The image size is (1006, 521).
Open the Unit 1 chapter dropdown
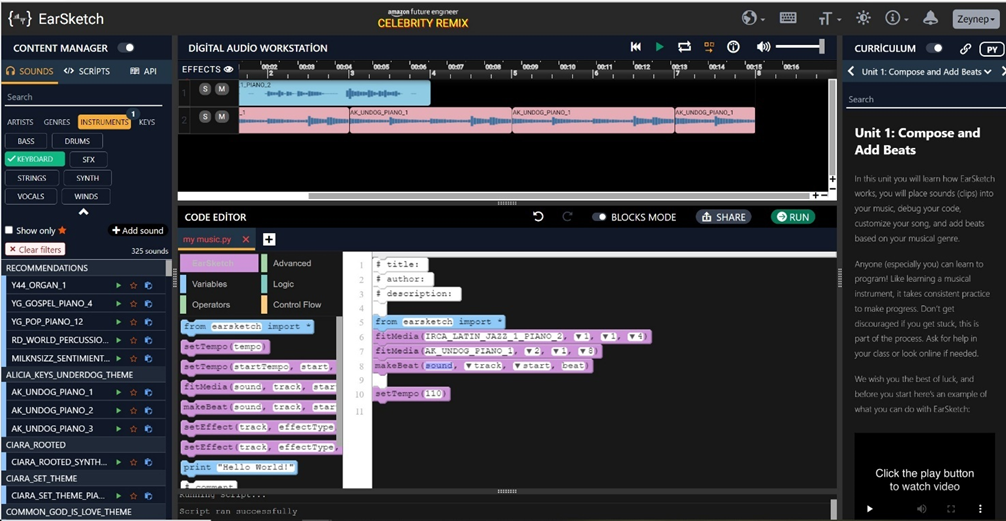[x=926, y=72]
